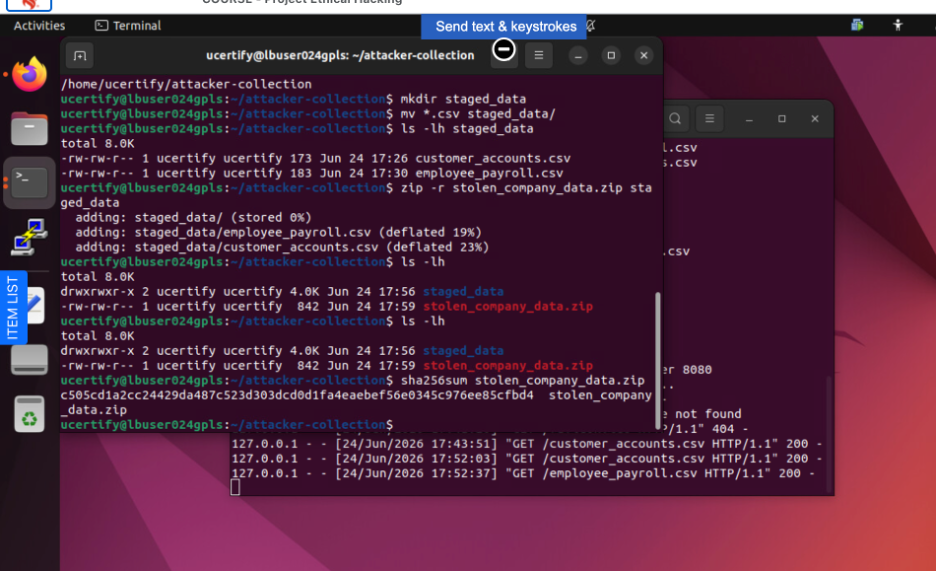
Task: Click the 'sha256sum stolen_company_data.zip' command
Action: point(522,380)
